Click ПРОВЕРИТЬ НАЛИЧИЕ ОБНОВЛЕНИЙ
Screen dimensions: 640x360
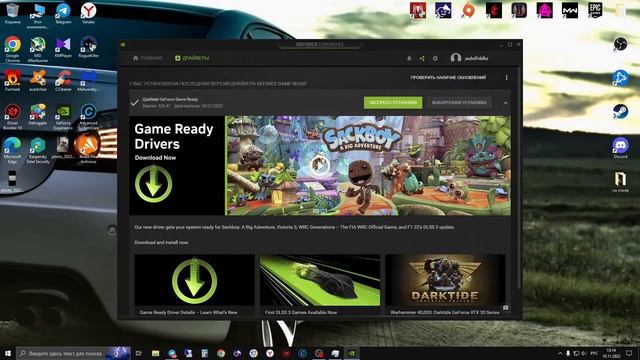coord(448,77)
